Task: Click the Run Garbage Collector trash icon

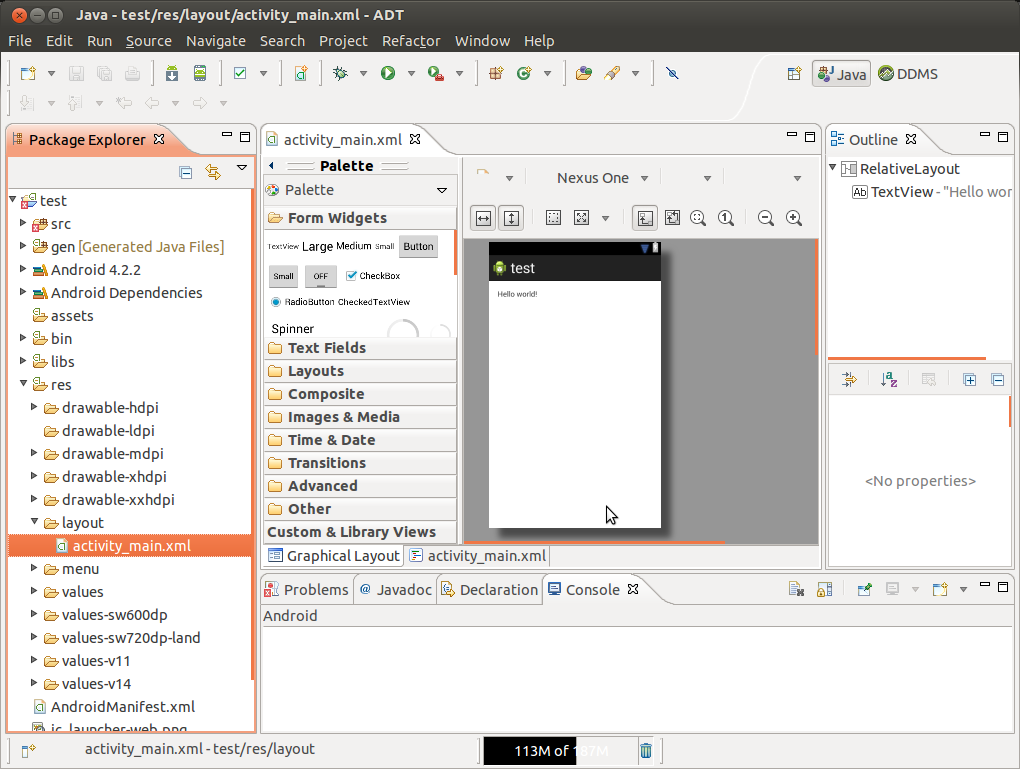Action: pyautogui.click(x=645, y=751)
